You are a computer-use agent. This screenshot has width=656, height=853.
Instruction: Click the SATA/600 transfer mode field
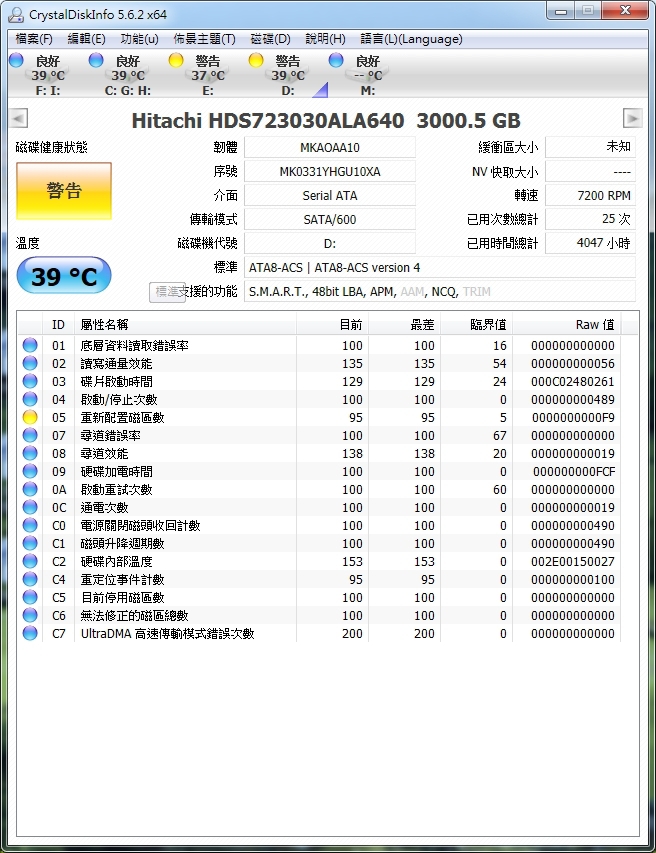[330, 219]
